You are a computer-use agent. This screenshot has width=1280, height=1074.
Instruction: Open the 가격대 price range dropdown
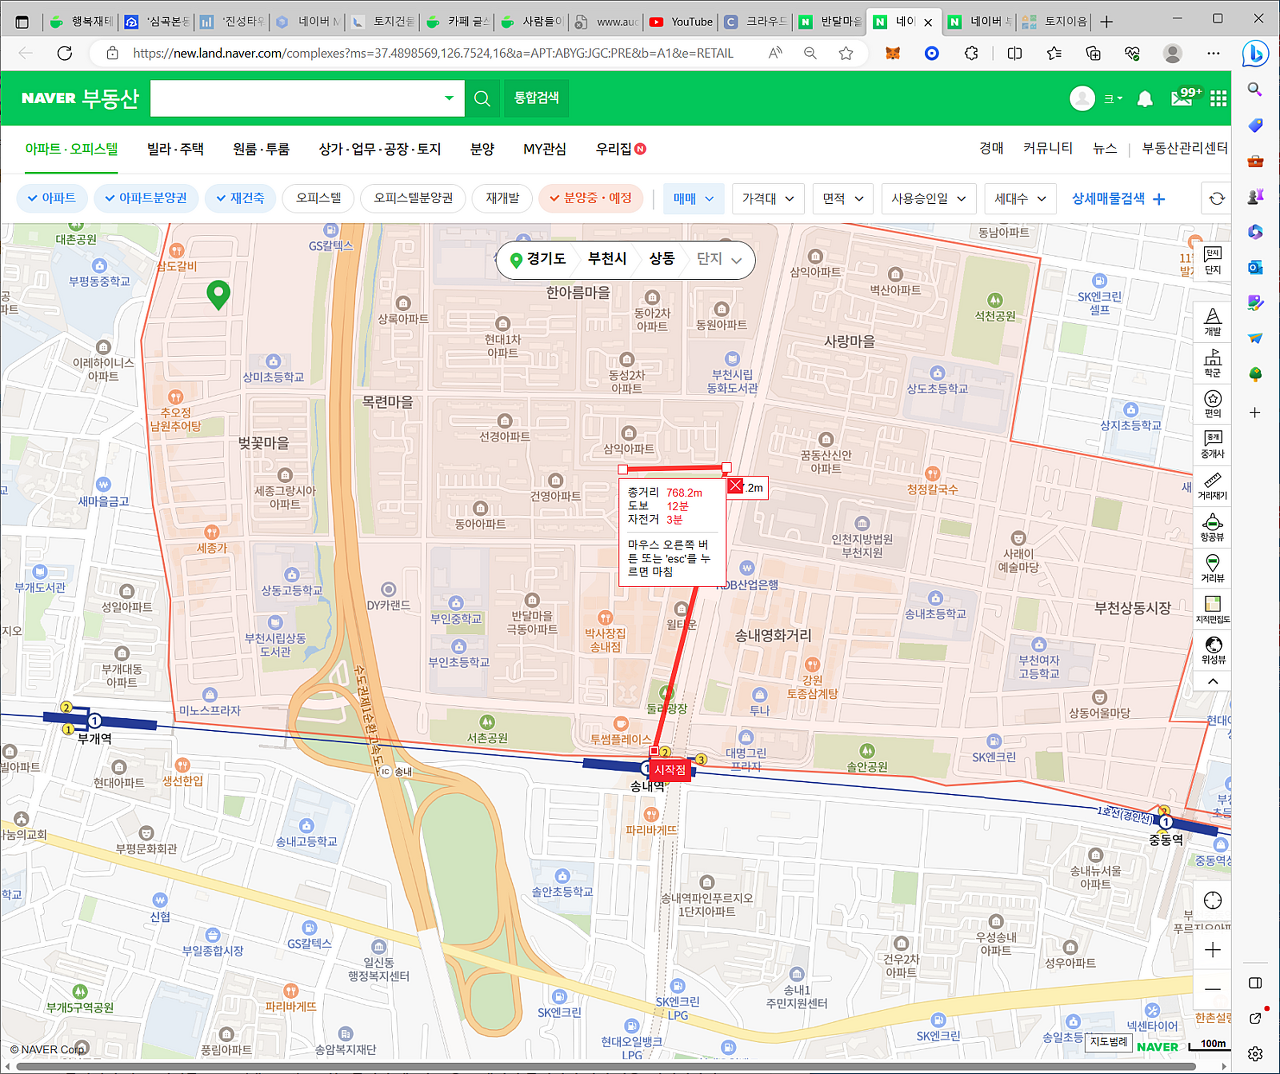[x=768, y=199]
